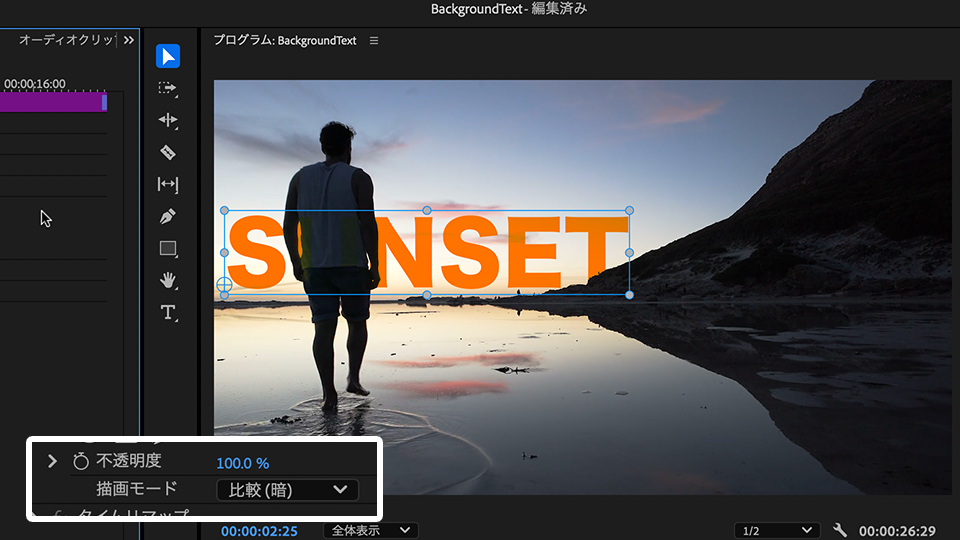Click the 00:00:02:25 playhead timecode
Screen dimensions: 960x540
259,531
